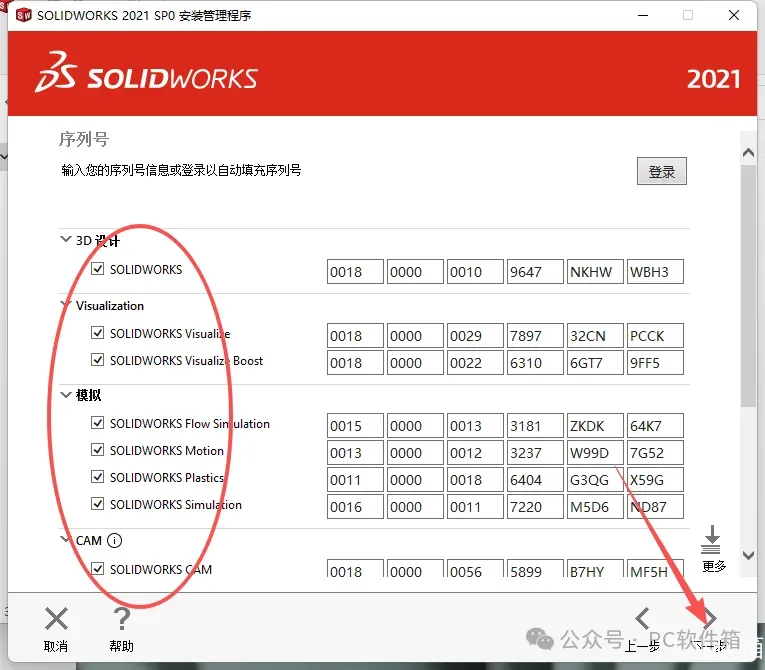Click Visualize serial field 0029
The image size is (765, 670).
pyautogui.click(x=475, y=336)
